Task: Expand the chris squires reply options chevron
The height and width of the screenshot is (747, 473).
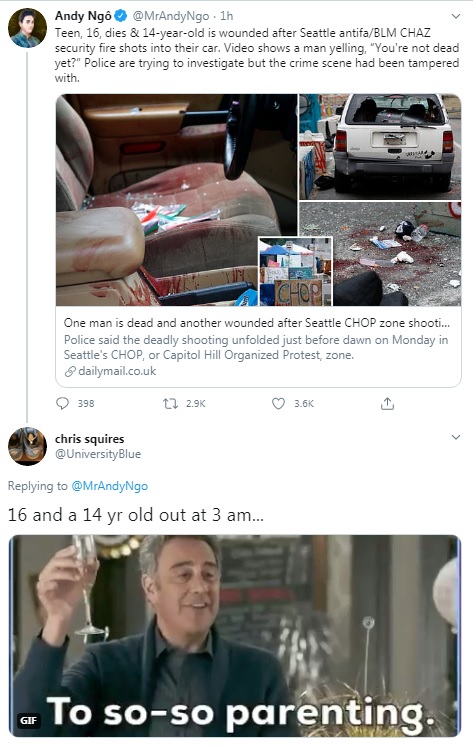Action: tap(455, 437)
